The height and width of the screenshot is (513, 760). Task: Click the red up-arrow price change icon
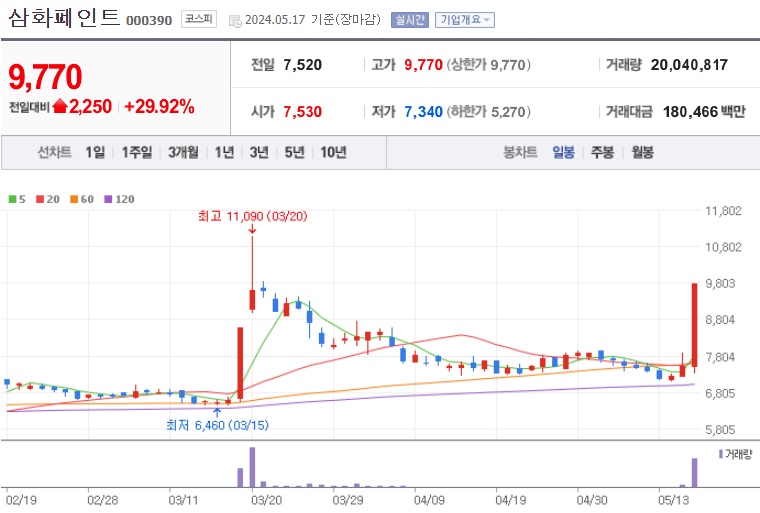coord(60,106)
